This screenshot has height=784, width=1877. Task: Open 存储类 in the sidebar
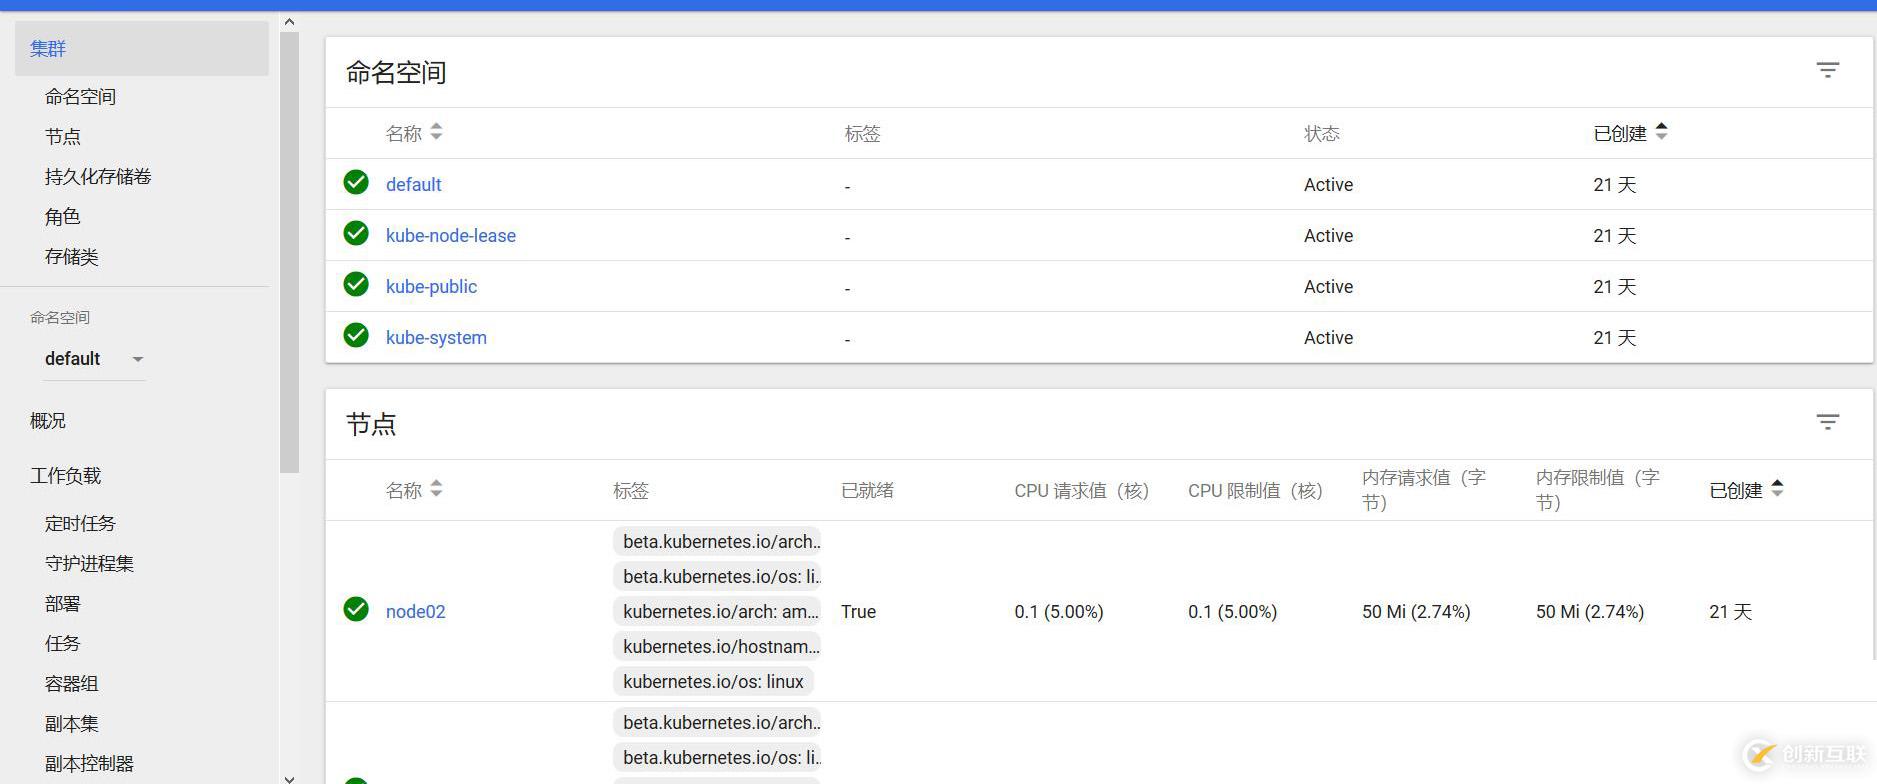tap(71, 257)
